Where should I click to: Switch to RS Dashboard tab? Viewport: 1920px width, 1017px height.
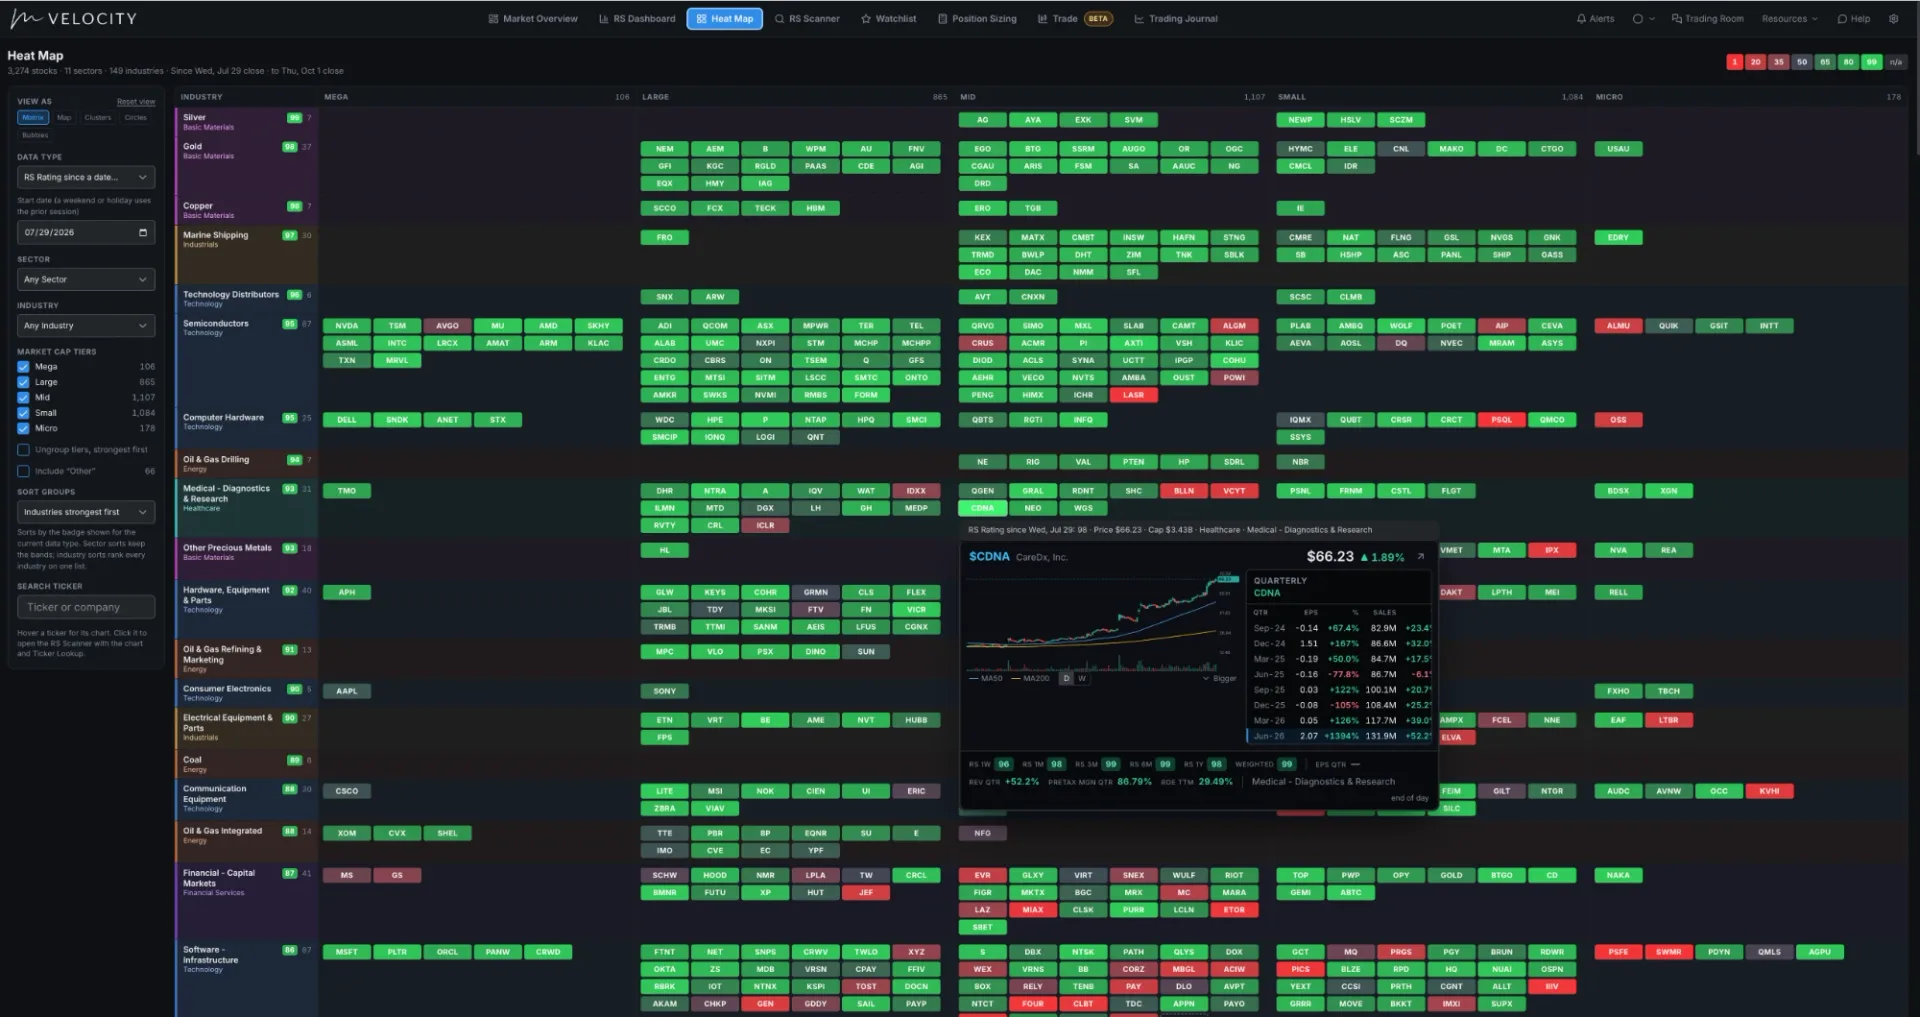[637, 19]
